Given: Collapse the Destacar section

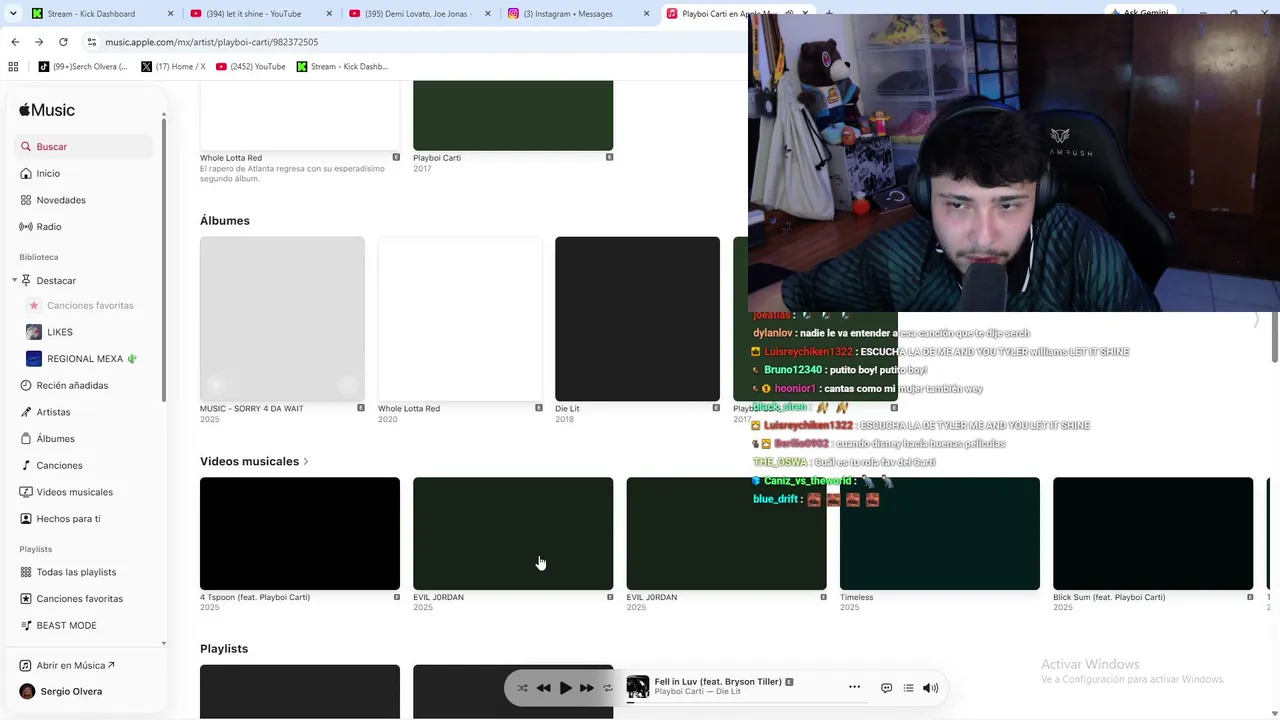Looking at the screenshot, I should click(14, 281).
